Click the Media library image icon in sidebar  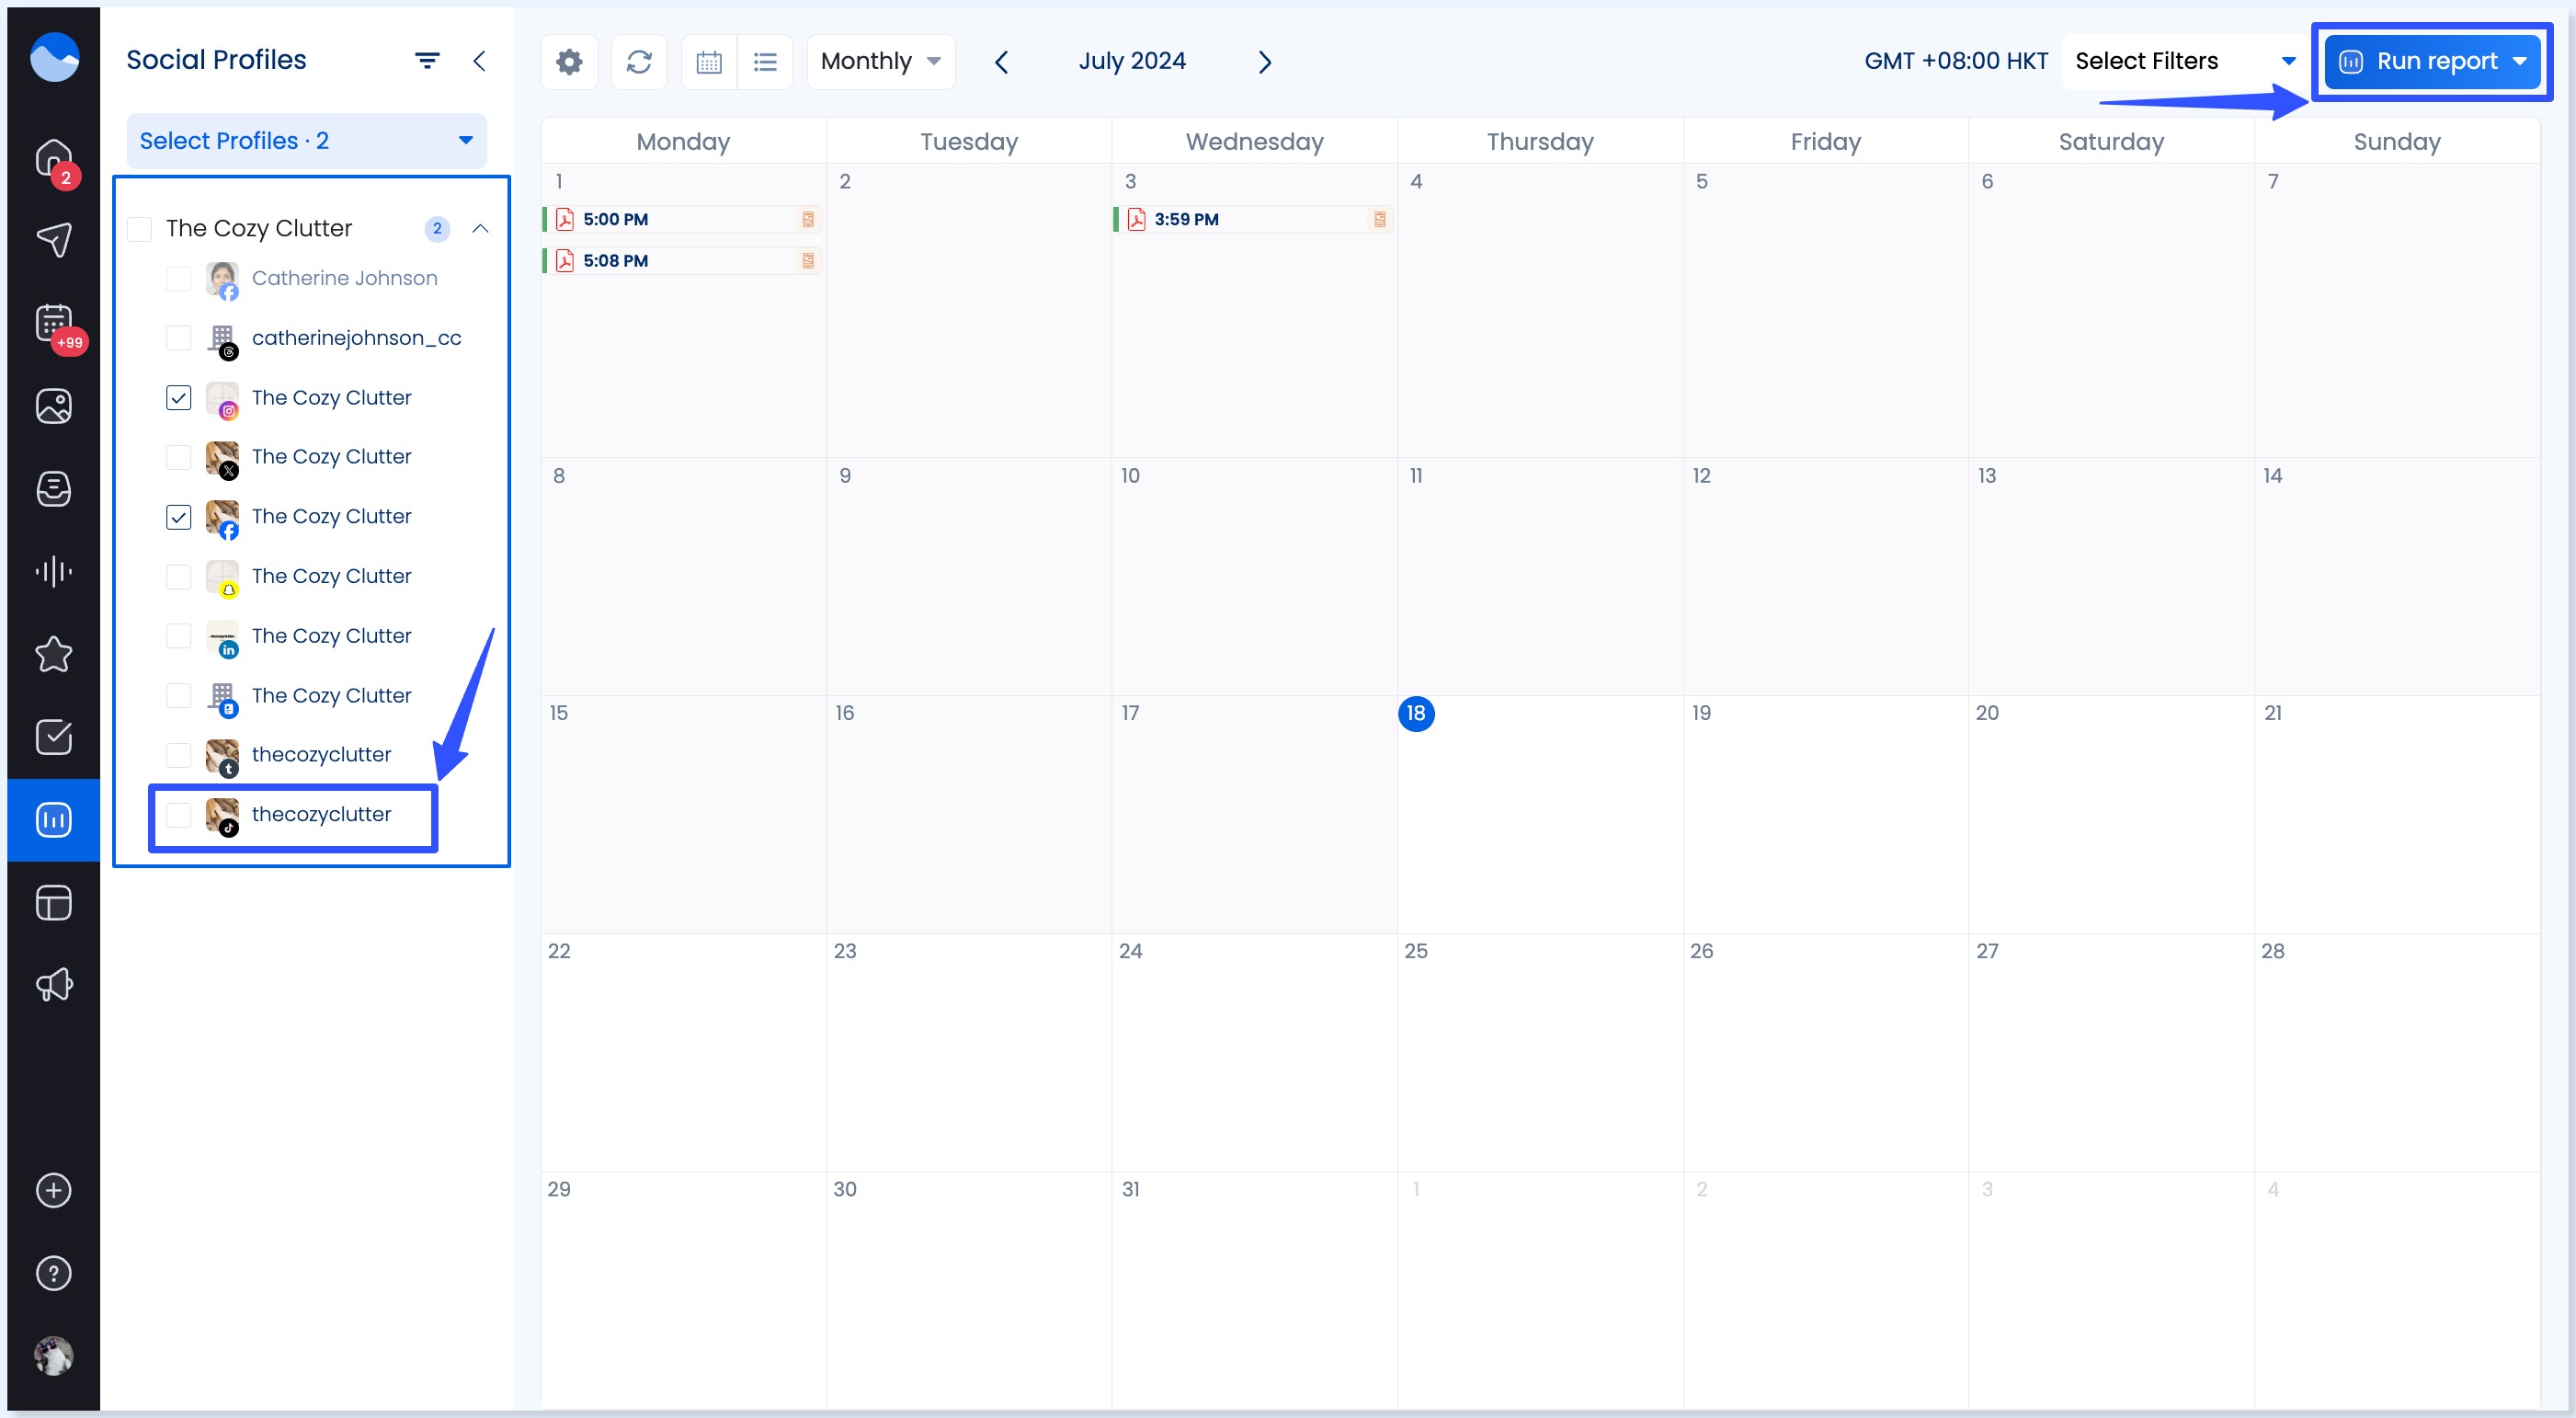click(x=52, y=406)
